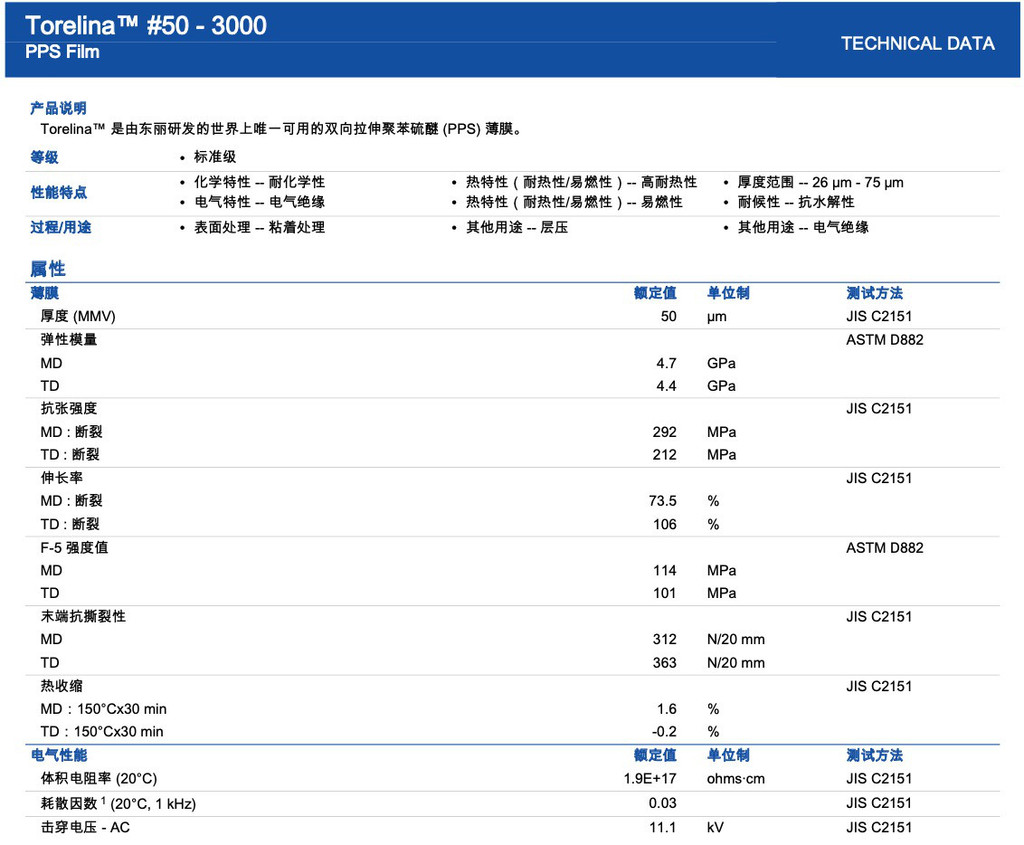Click "JIS C2151" in the 厚度 (MMV) row
The image size is (1024, 845).
pyautogui.click(x=879, y=316)
